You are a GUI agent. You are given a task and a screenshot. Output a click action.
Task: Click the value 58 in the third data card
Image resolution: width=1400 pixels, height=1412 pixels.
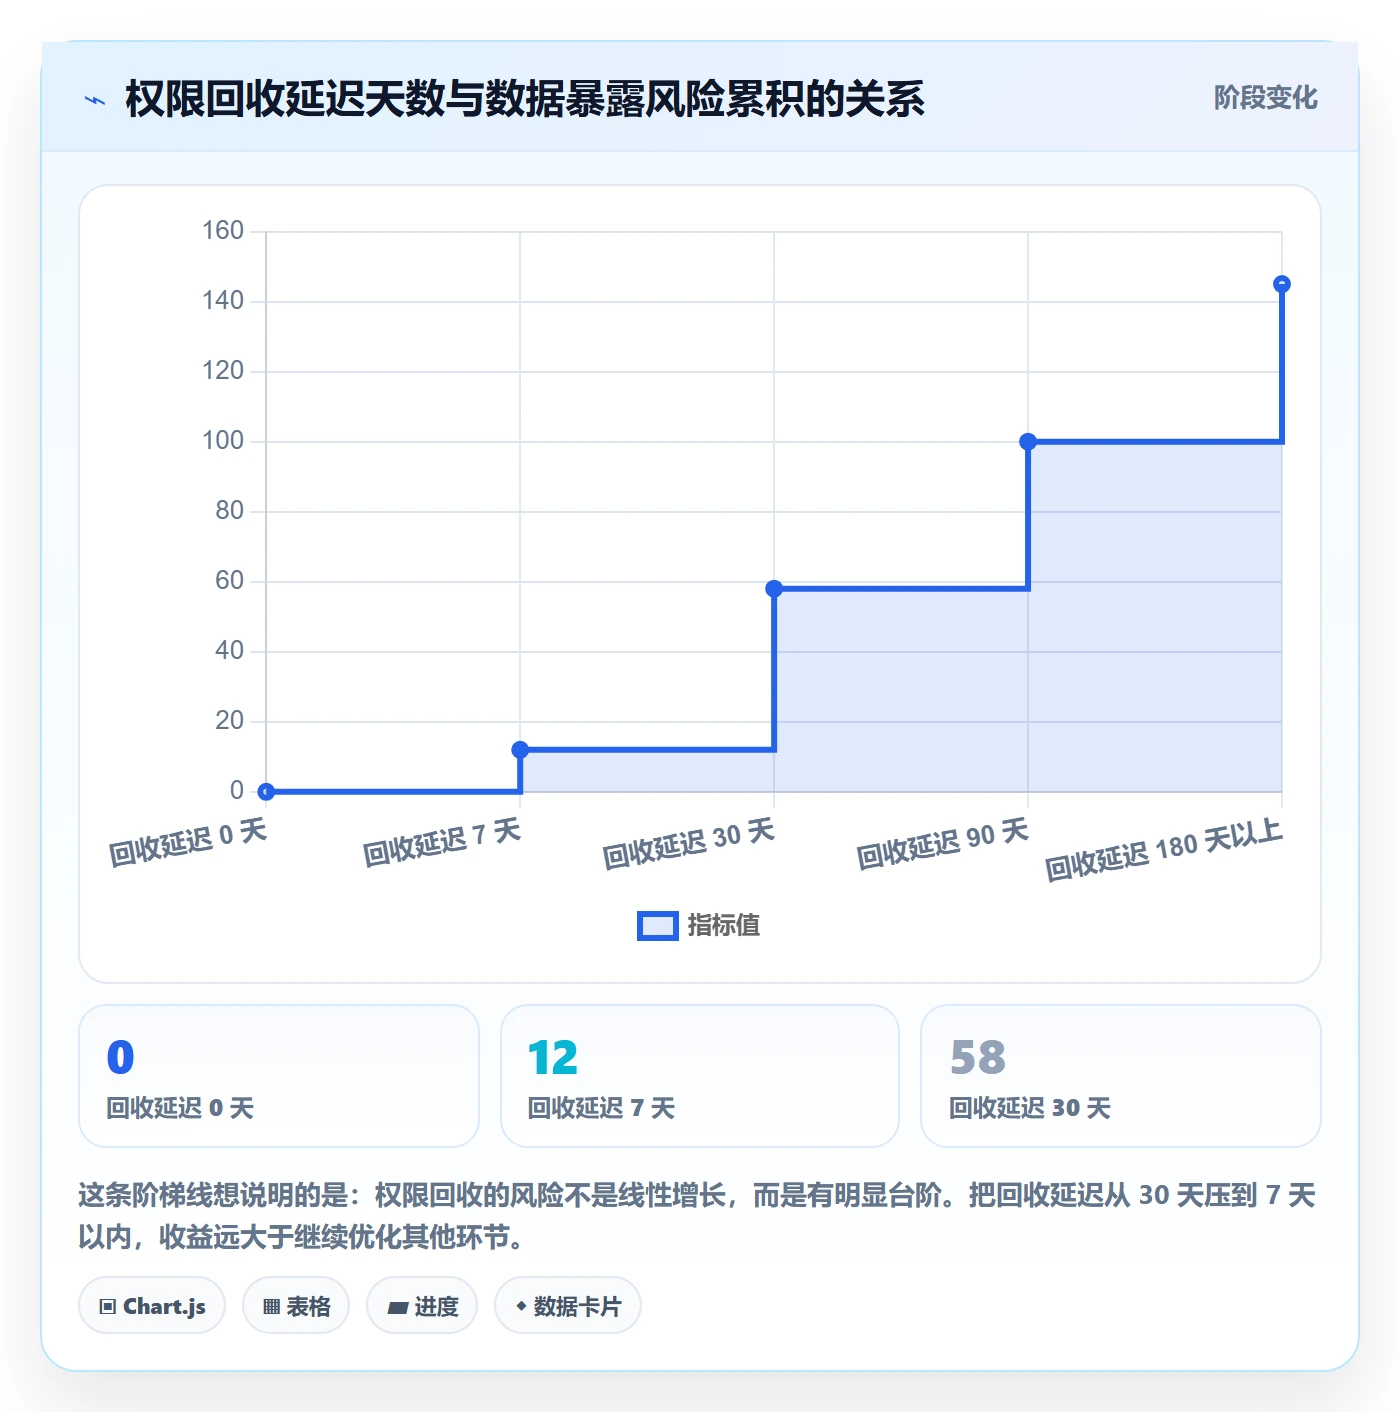point(978,1058)
